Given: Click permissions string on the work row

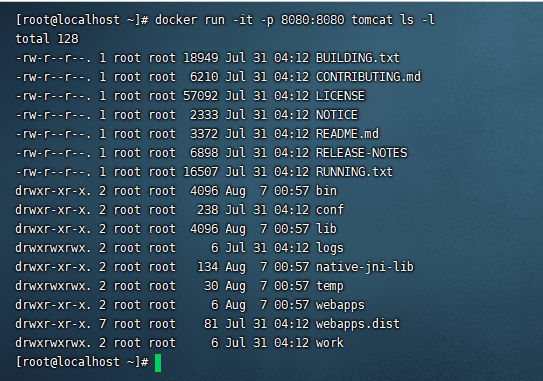Looking at the screenshot, I should point(53,343).
